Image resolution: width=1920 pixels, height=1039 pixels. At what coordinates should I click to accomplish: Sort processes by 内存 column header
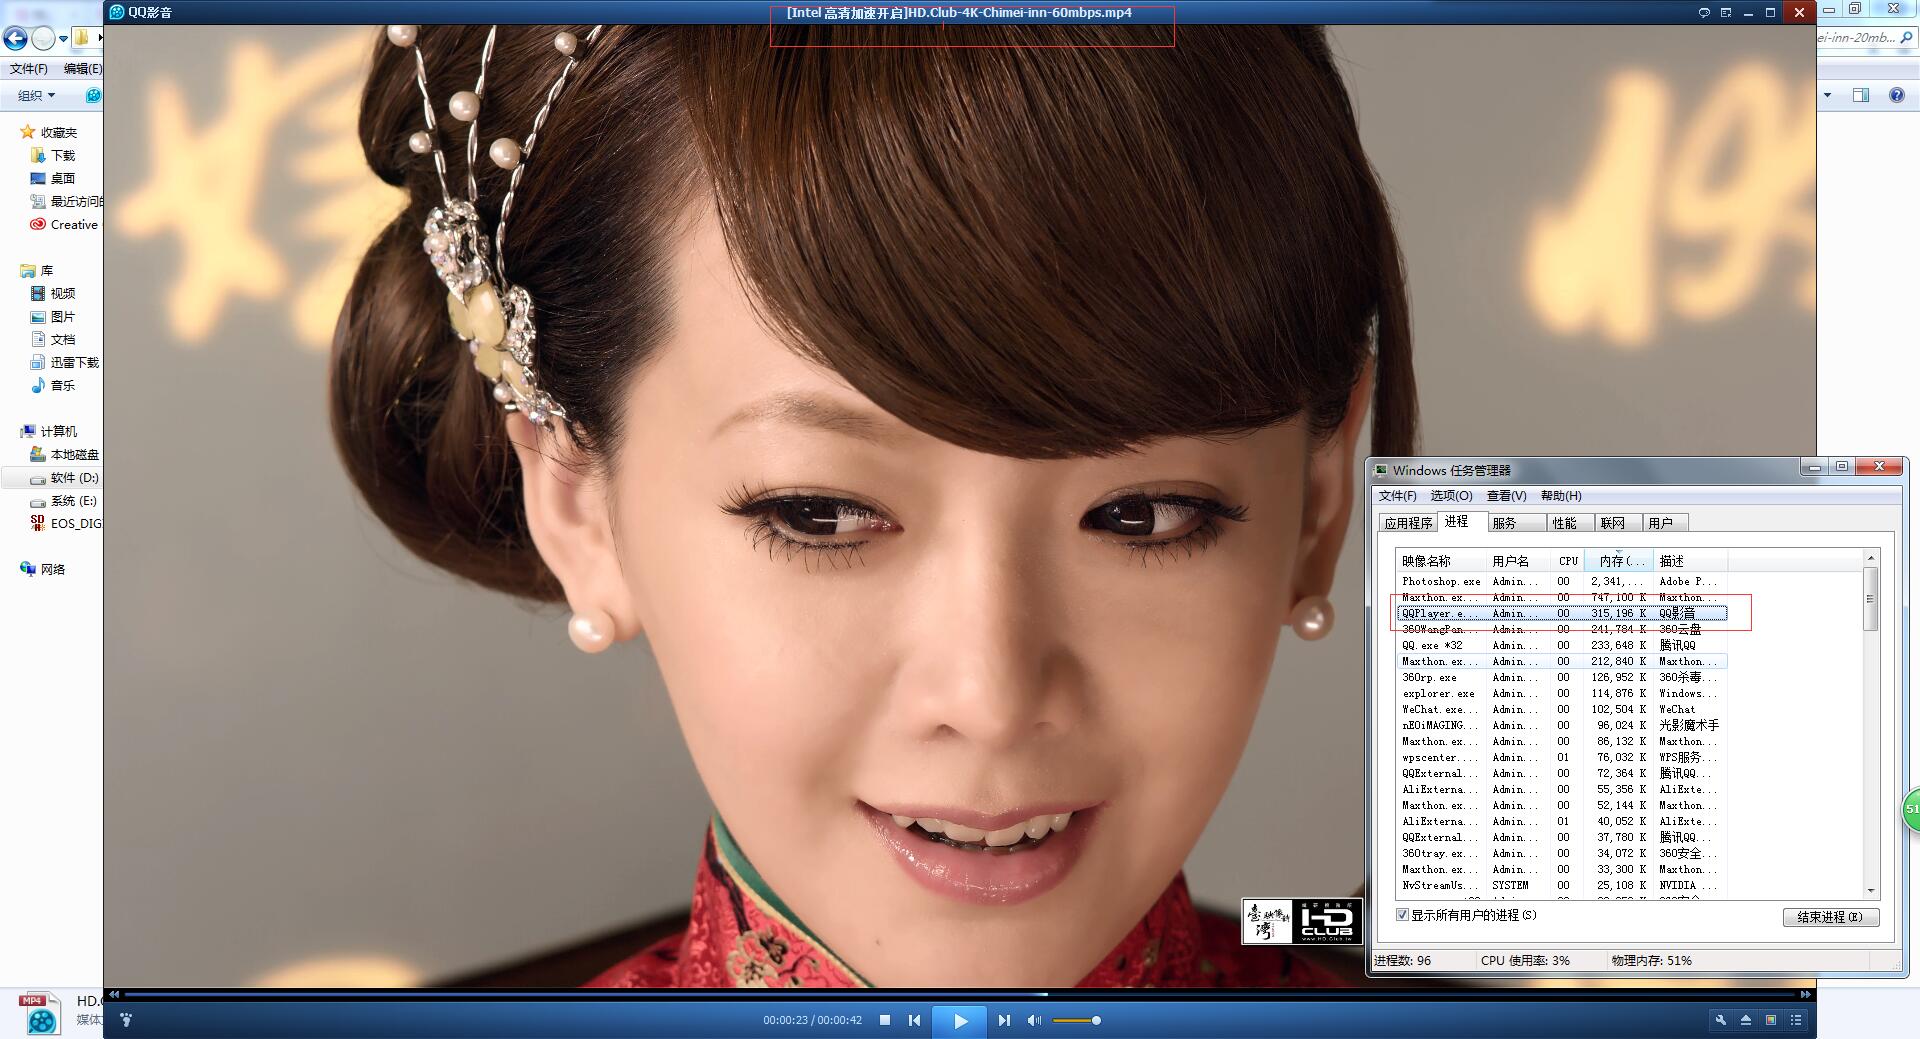pyautogui.click(x=1619, y=561)
